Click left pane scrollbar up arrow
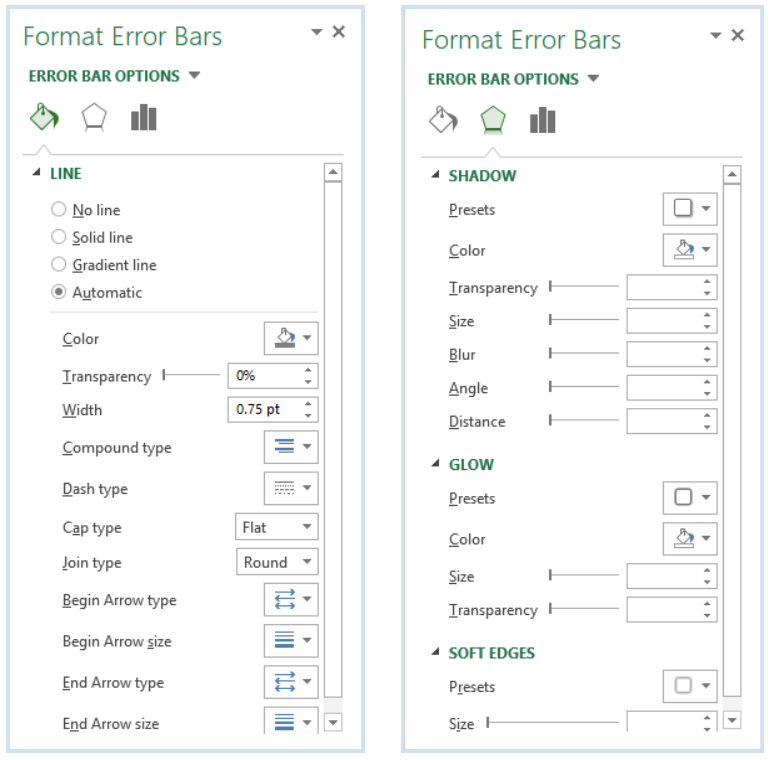This screenshot has height=760, width=771. coord(333,172)
